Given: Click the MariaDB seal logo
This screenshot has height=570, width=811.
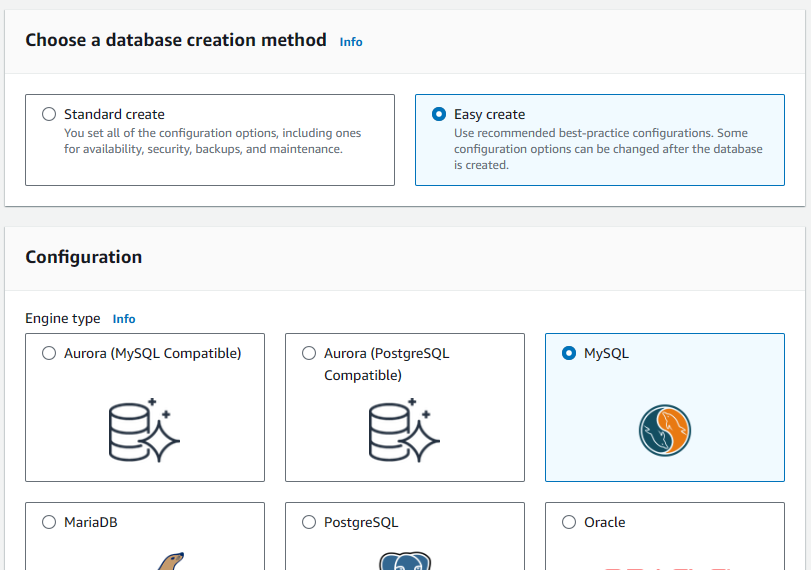Looking at the screenshot, I should (x=169, y=561).
